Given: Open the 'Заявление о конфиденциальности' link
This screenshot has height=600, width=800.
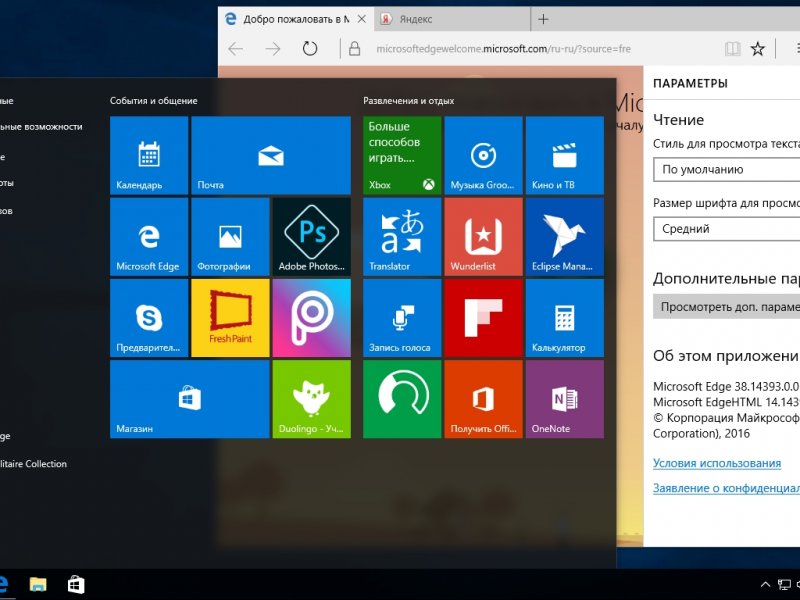Looking at the screenshot, I should point(727,488).
